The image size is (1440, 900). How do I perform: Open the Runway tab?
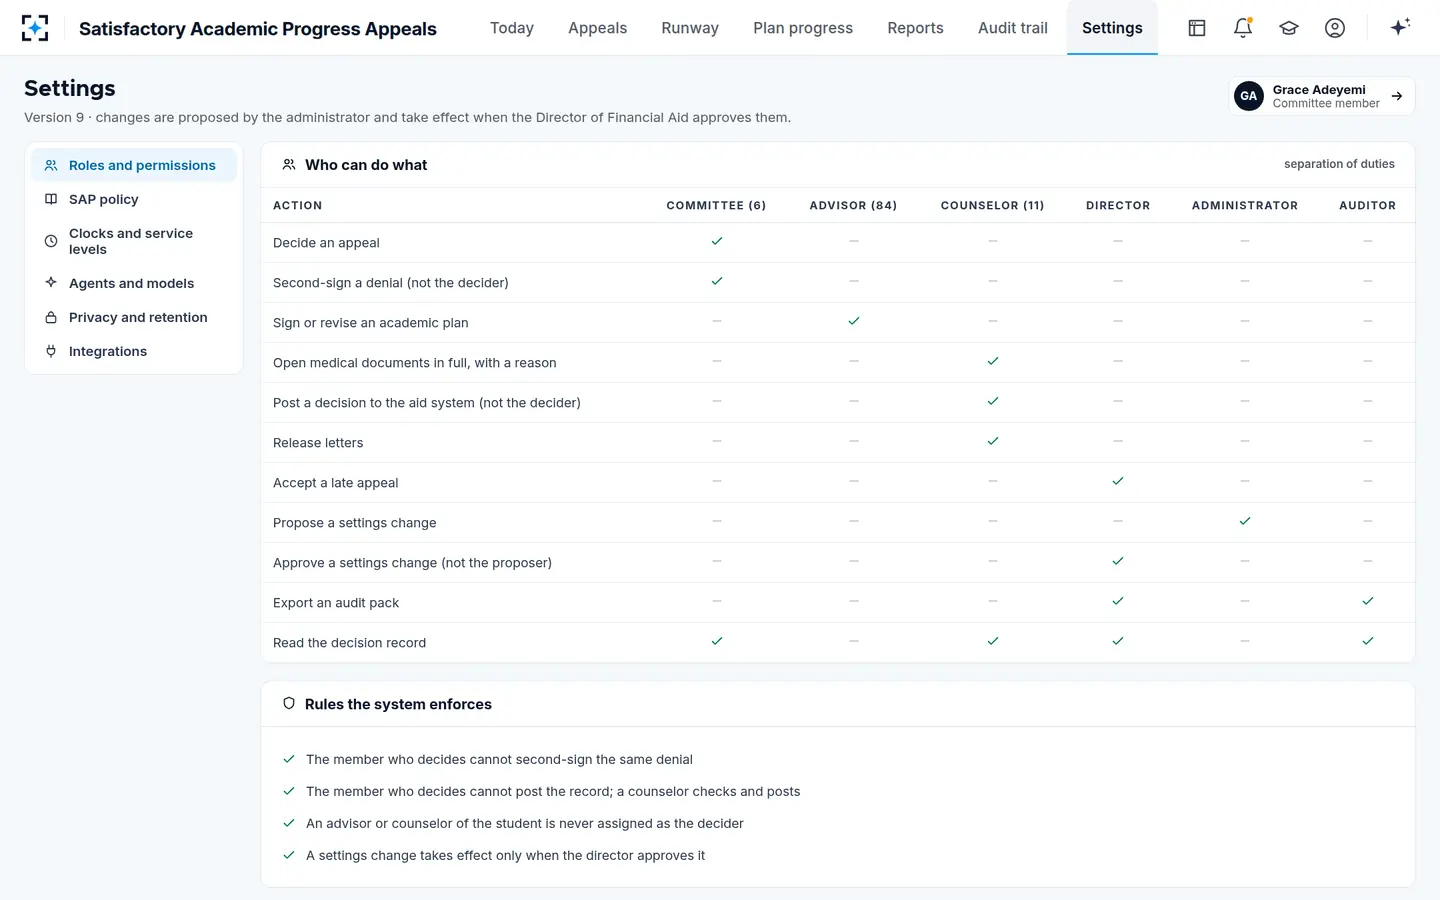[x=690, y=28]
